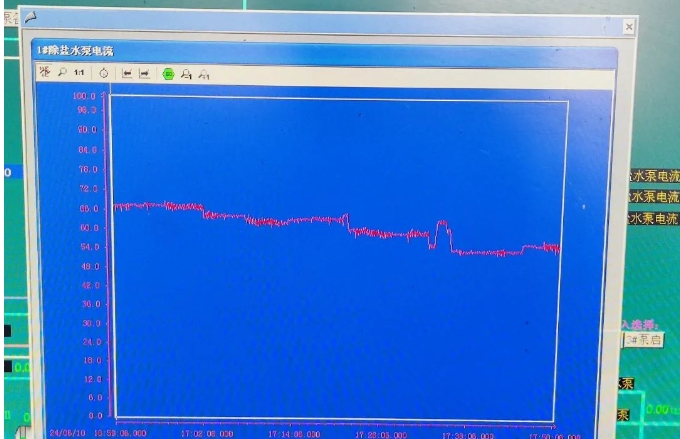
Task: Click the topmost "水泵电流" label on the right
Action: [x=652, y=175]
